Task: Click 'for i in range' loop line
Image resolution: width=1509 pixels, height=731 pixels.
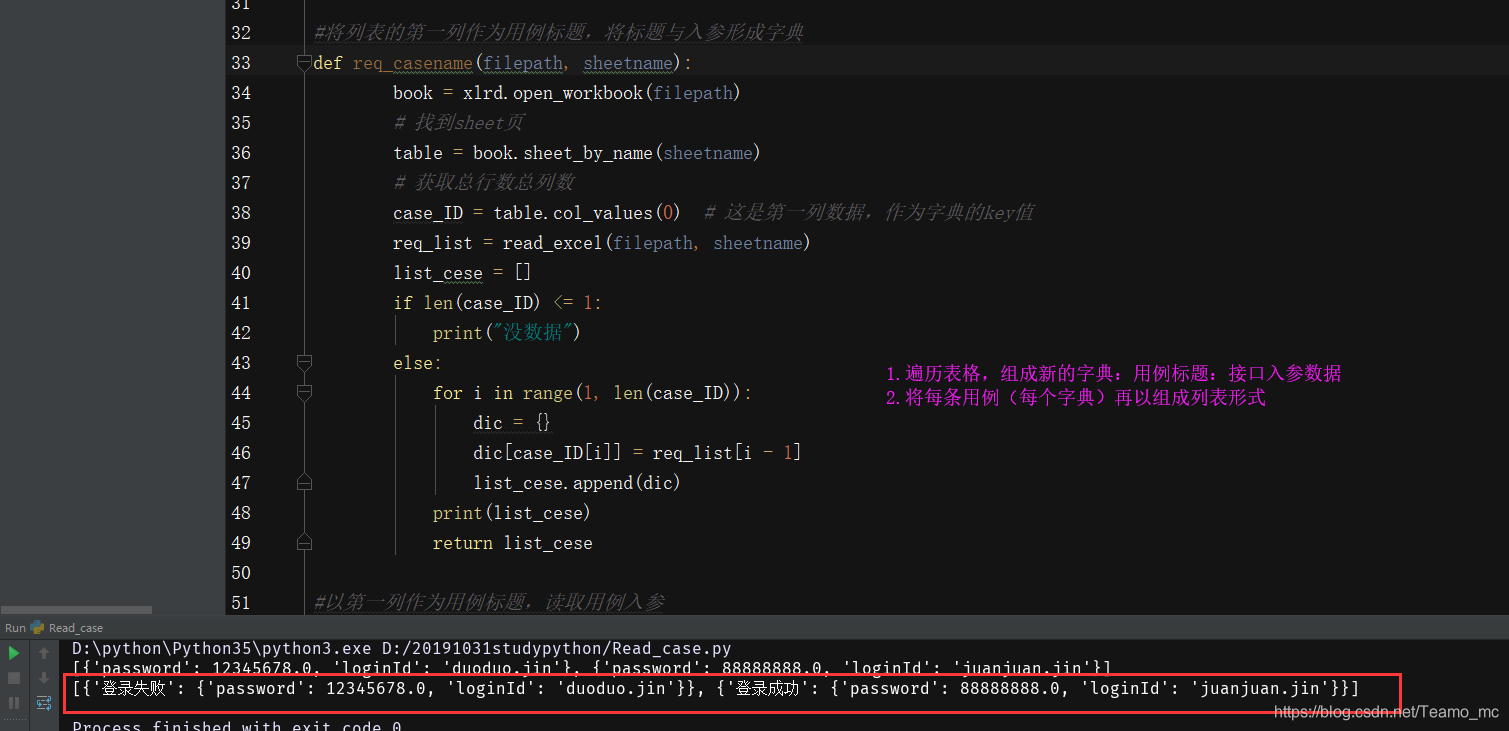Action: coord(592,393)
